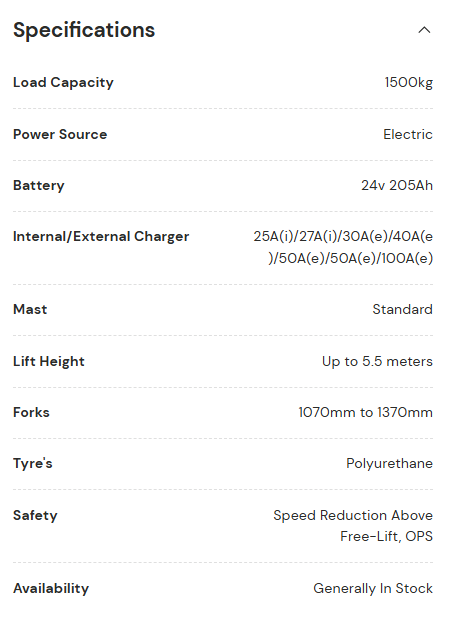Screen dimensions: 455x626
Task: Click the 1070mm to 1370mm value
Action: 366,412
